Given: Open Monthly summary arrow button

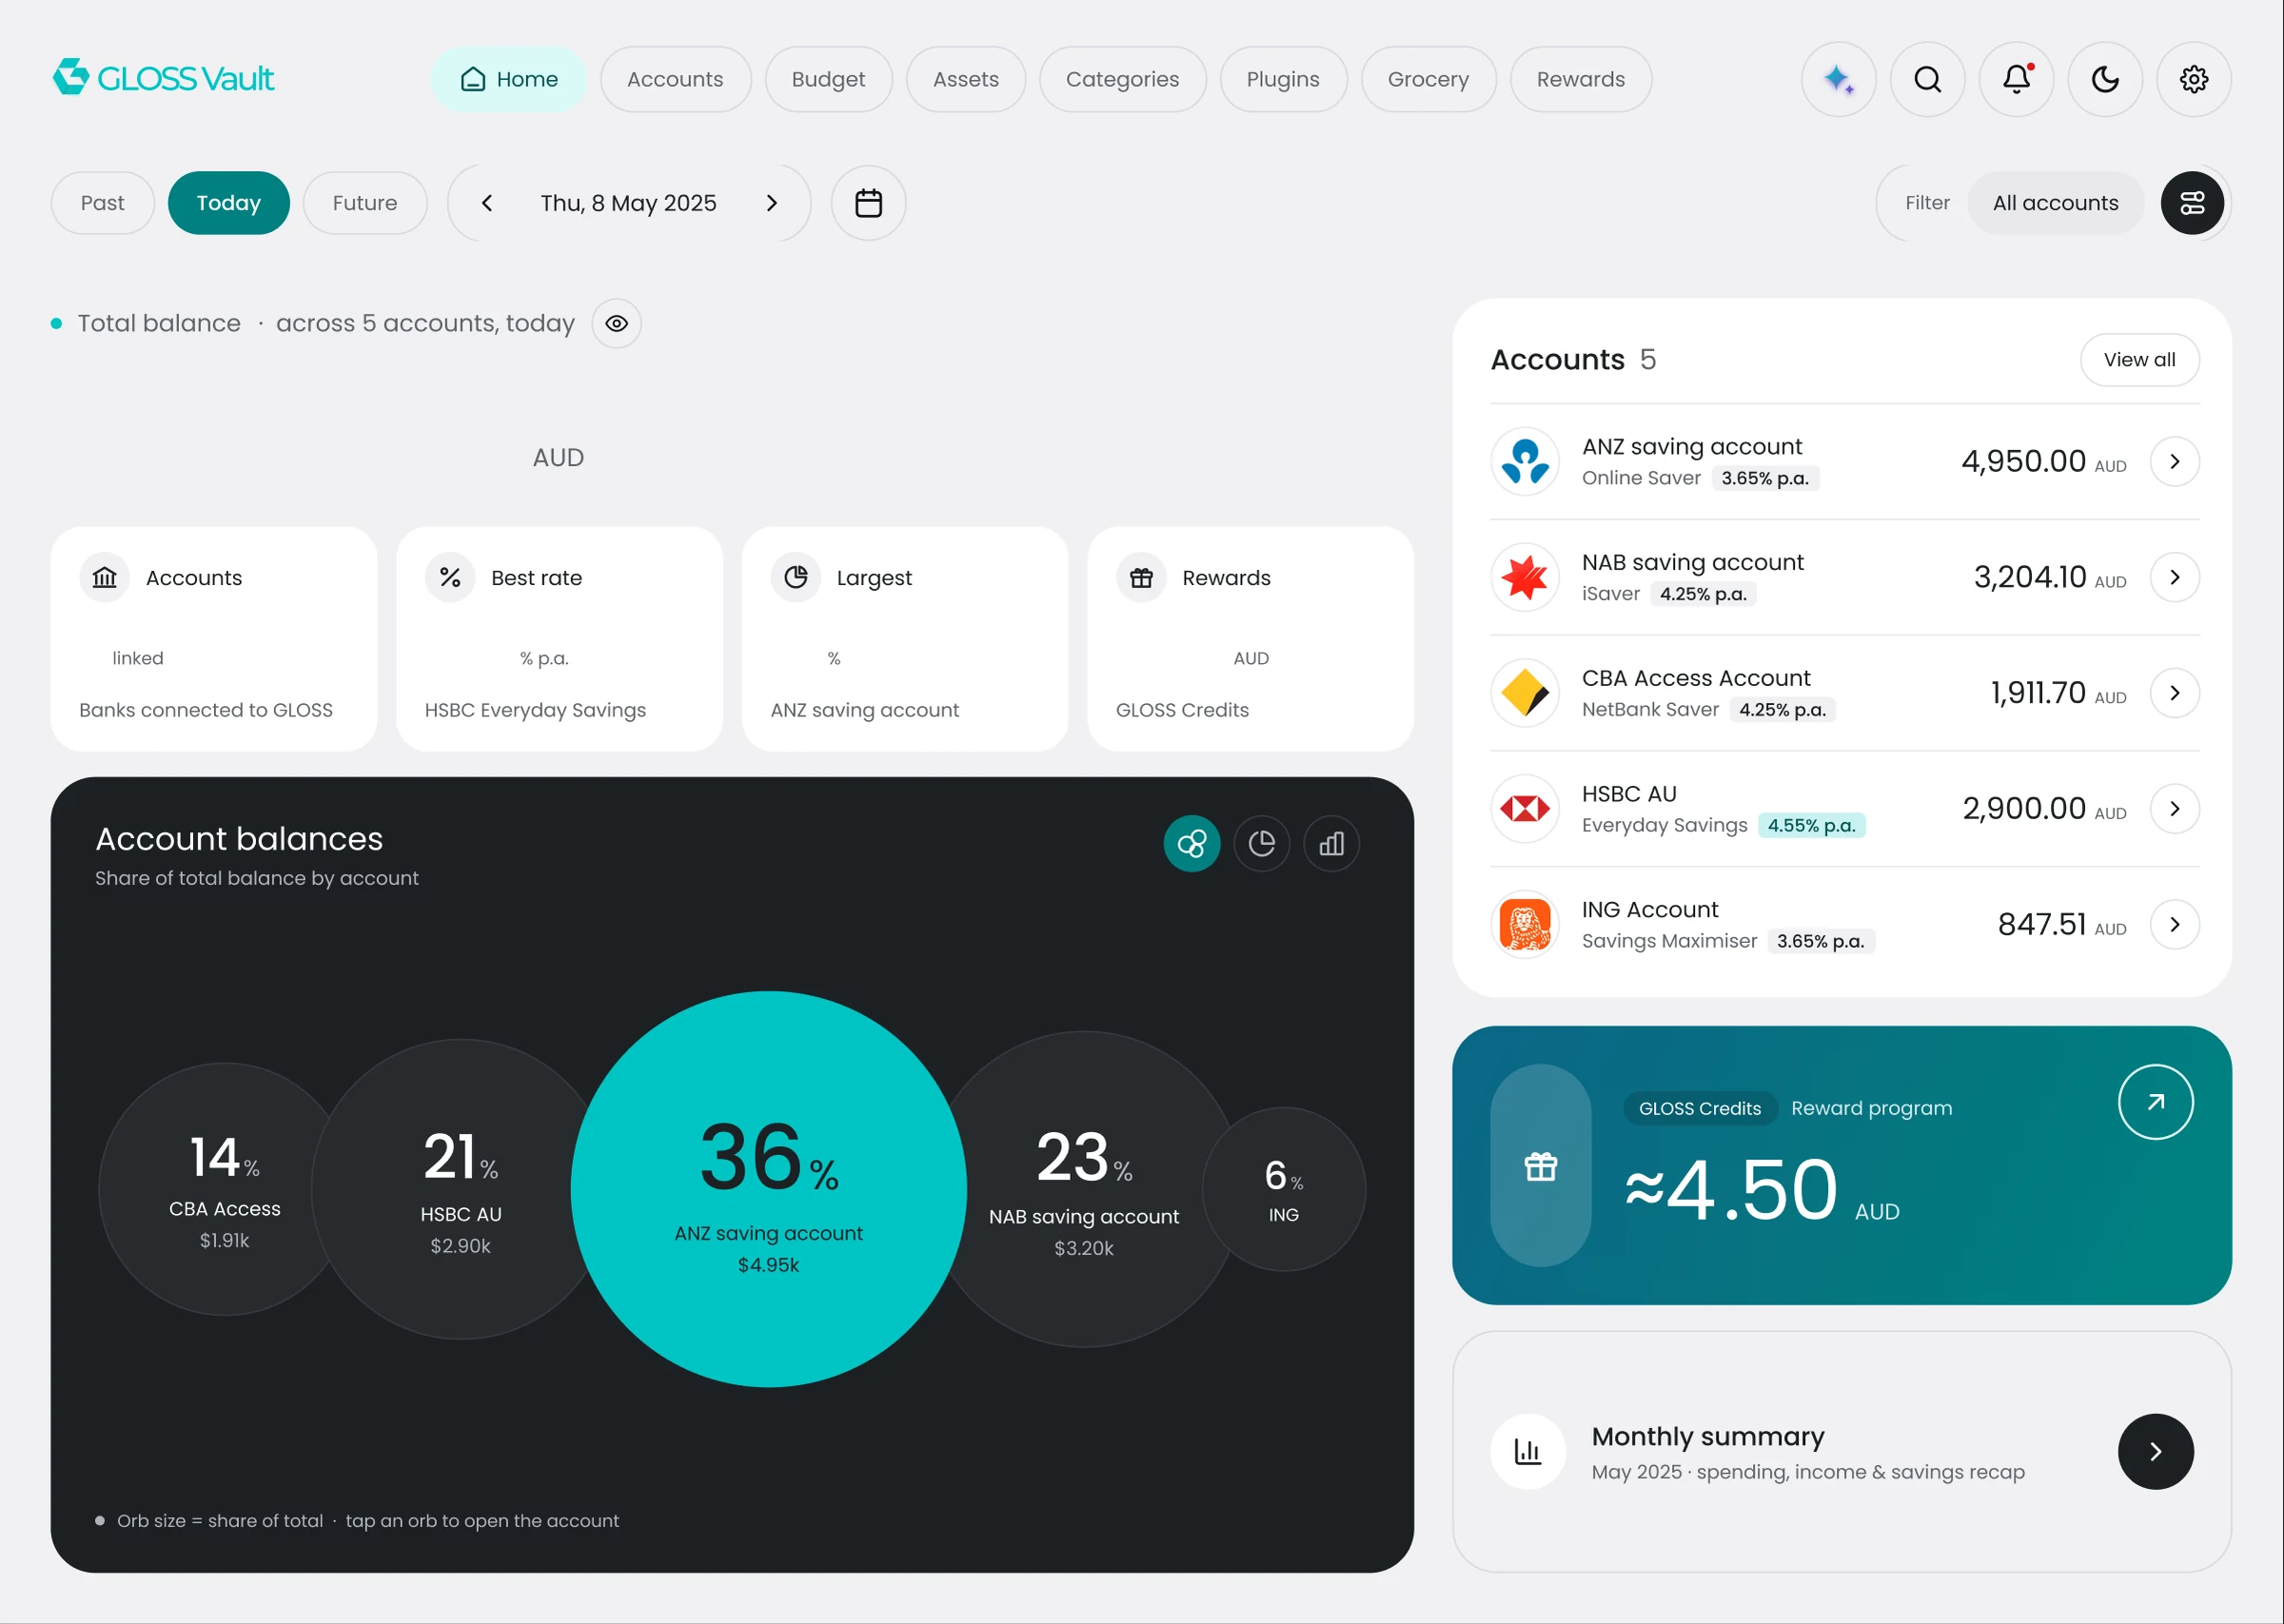Looking at the screenshot, I should [2155, 1451].
